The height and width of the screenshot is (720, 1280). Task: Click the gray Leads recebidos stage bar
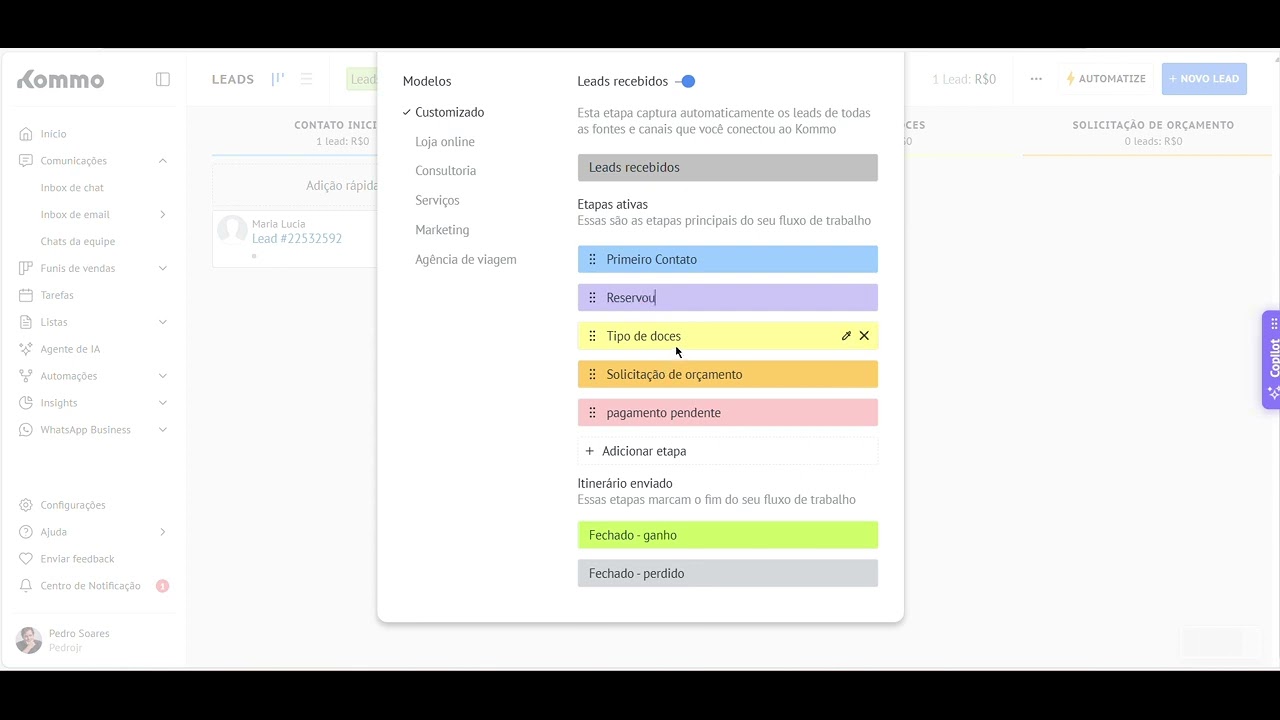point(728,167)
